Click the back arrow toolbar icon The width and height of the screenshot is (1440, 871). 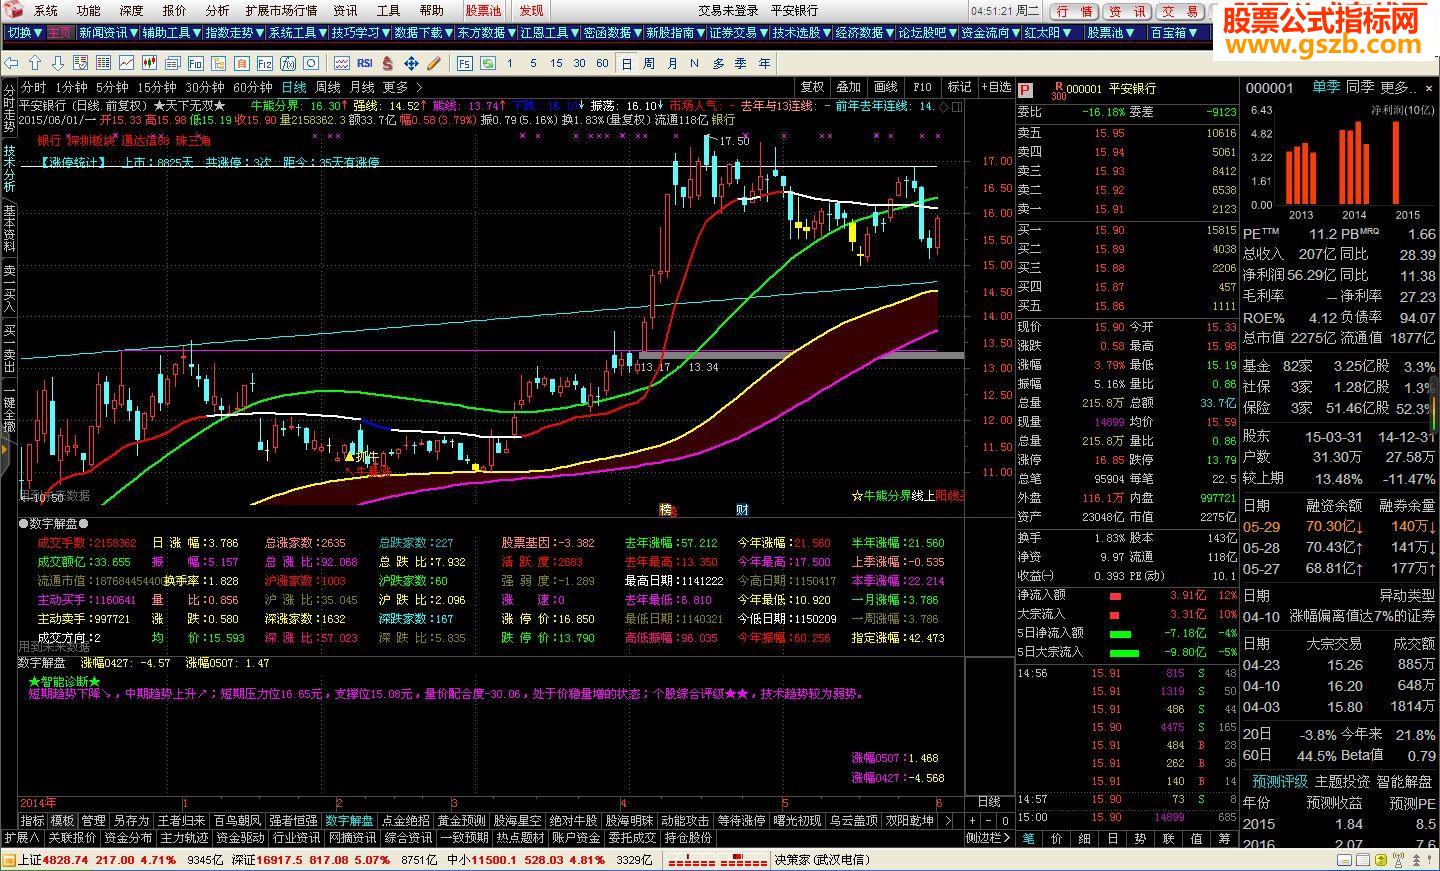coord(11,63)
